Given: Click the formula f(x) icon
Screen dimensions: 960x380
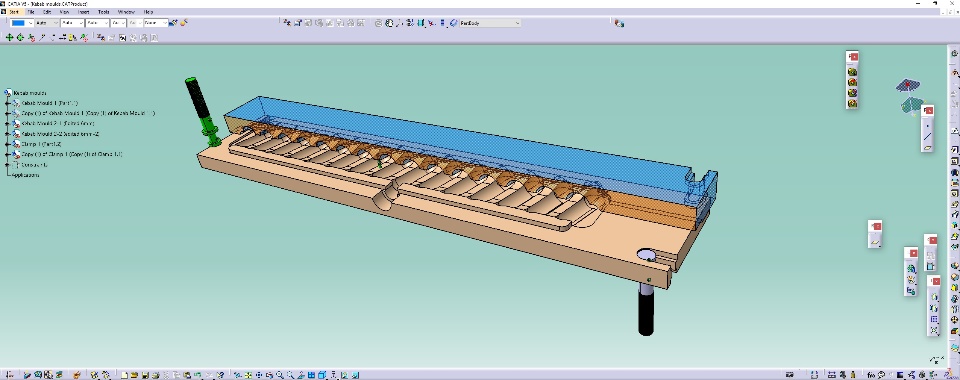Looking at the screenshot, I should 871,375.
